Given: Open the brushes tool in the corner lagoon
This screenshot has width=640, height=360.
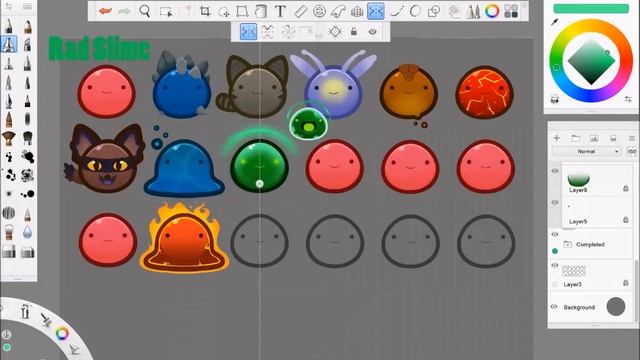Looking at the screenshot, I should point(46,319).
